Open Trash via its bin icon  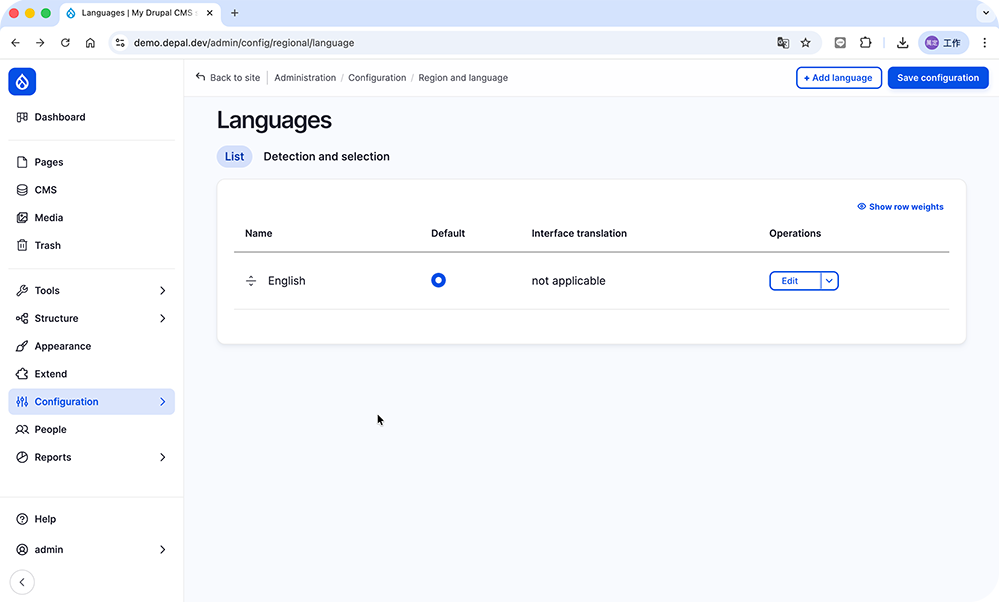pyautogui.click(x=22, y=246)
